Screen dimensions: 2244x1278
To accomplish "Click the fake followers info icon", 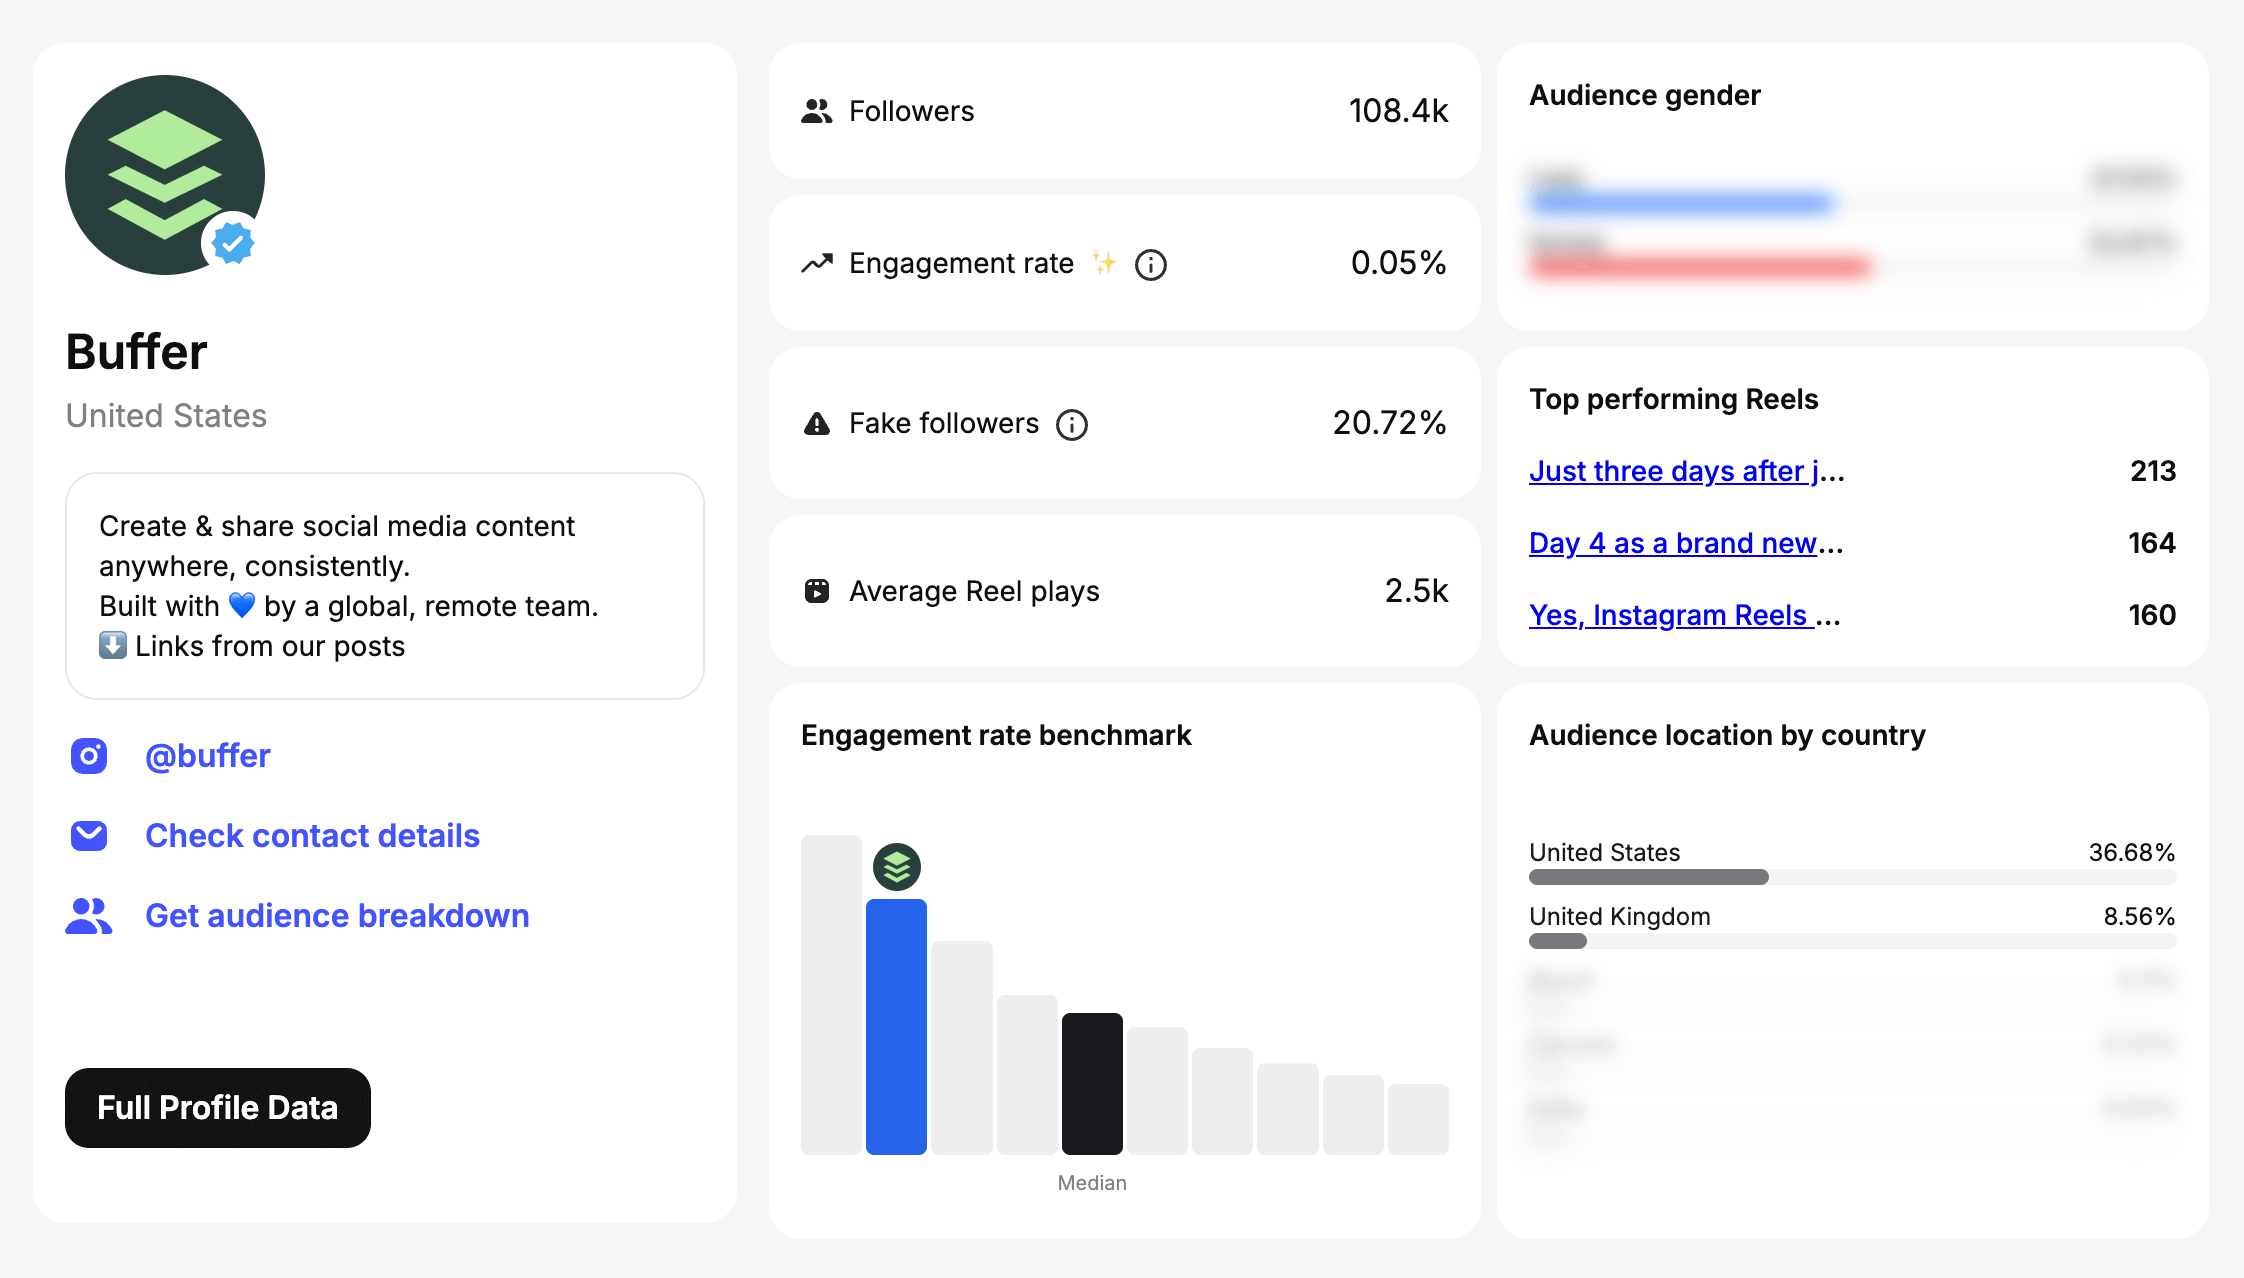I will [1072, 424].
